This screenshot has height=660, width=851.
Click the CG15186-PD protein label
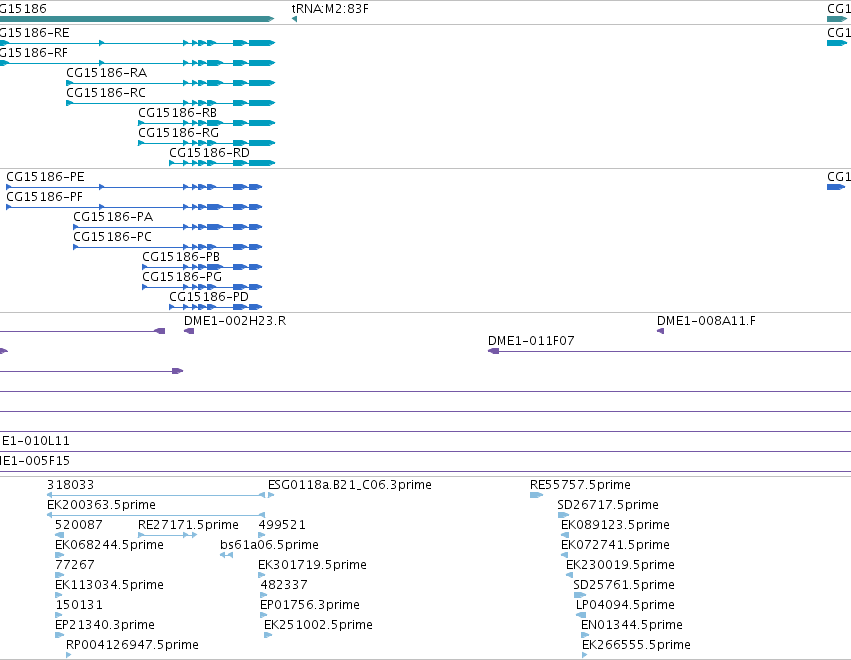(209, 297)
